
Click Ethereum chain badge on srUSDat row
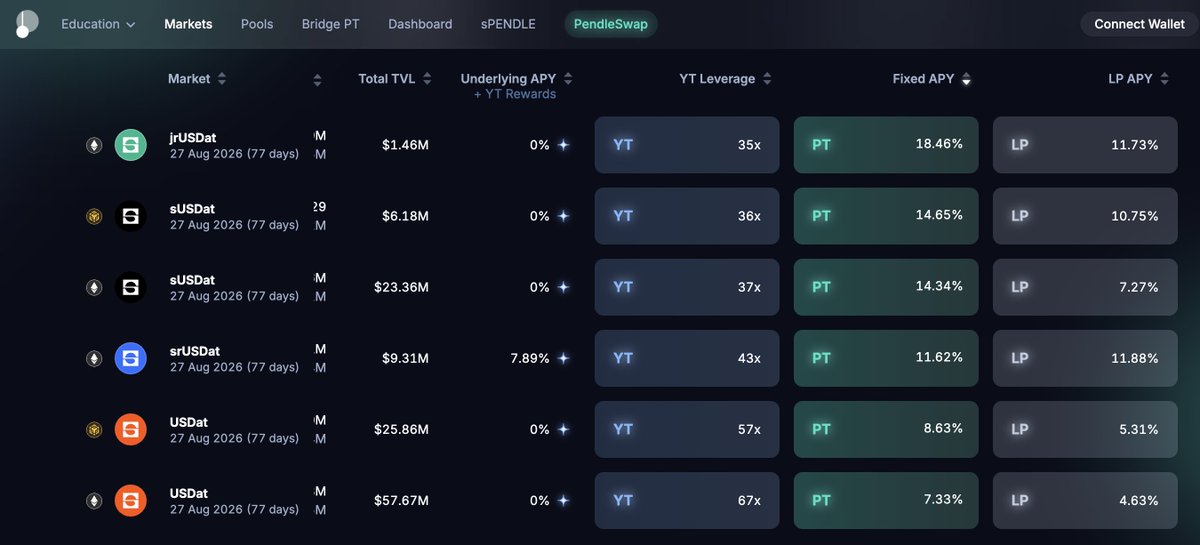point(94,358)
